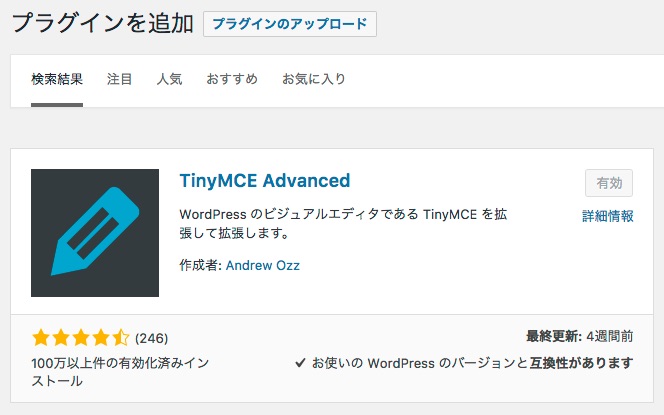The height and width of the screenshot is (415, 664).
Task: Click the 有効 button
Action: [x=609, y=183]
